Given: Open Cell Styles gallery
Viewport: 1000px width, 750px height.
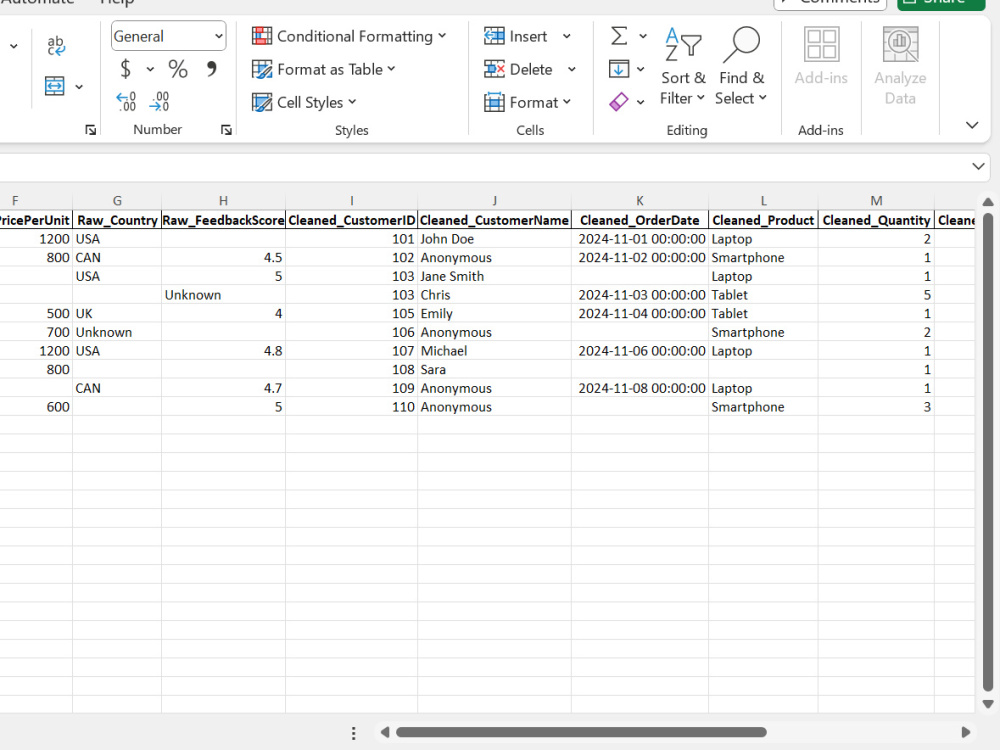Looking at the screenshot, I should click(x=304, y=102).
